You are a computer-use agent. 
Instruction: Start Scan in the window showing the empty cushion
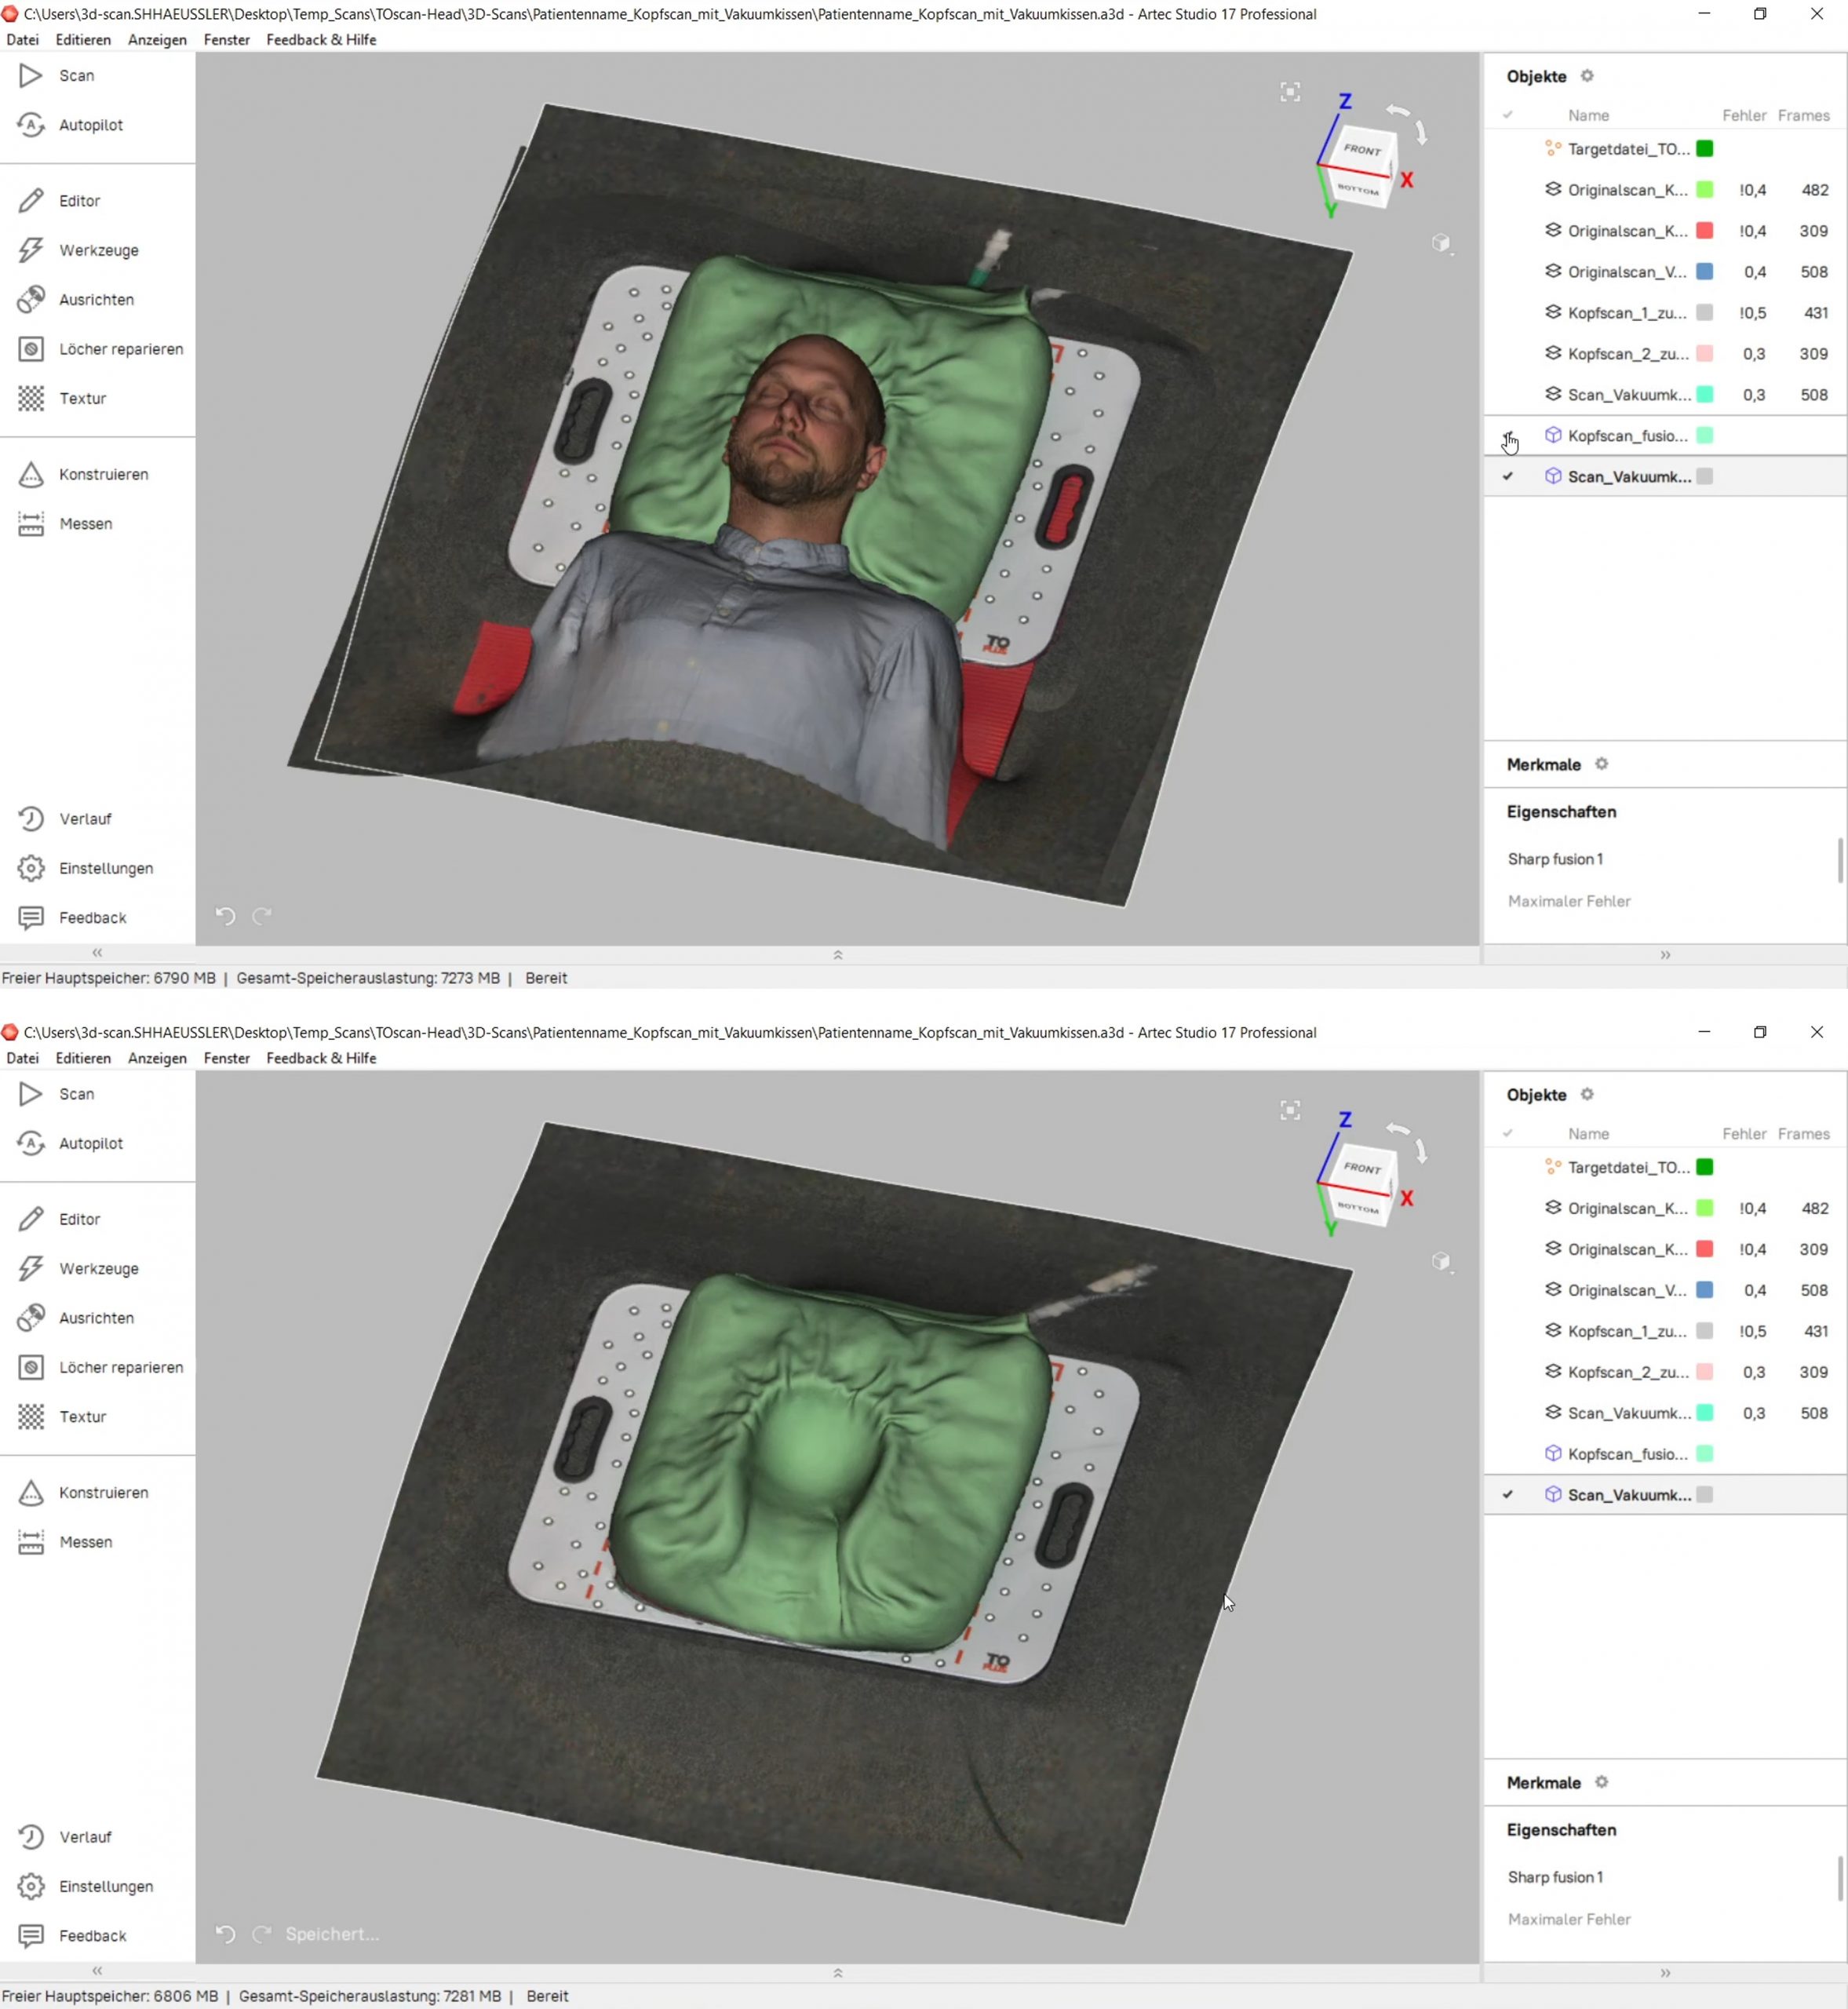[x=57, y=1094]
